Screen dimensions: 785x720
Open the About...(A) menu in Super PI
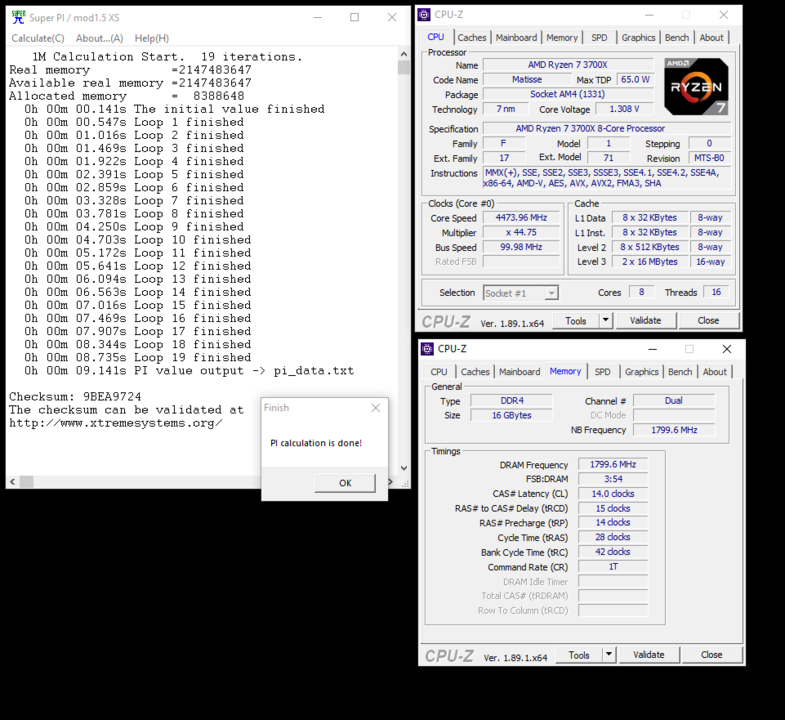click(x=100, y=38)
